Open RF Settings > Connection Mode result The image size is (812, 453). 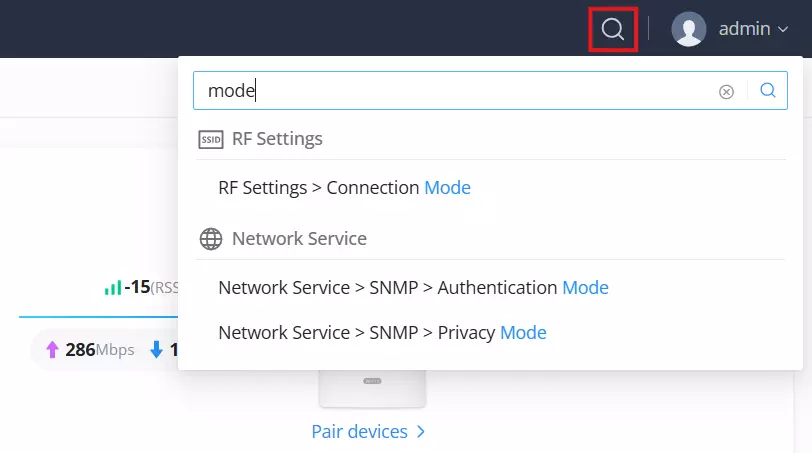point(344,187)
